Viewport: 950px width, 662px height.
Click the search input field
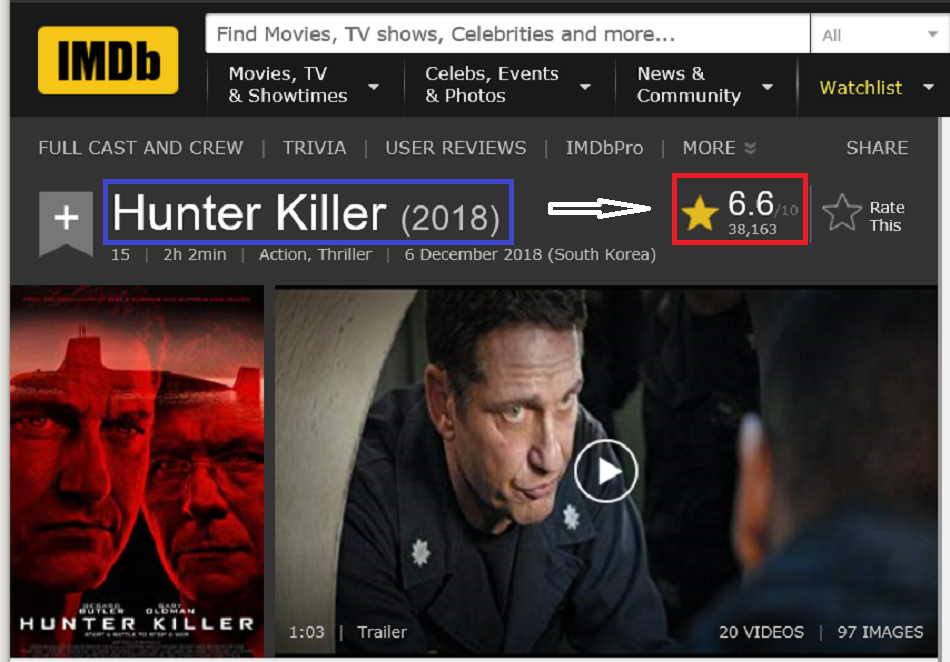click(x=508, y=34)
